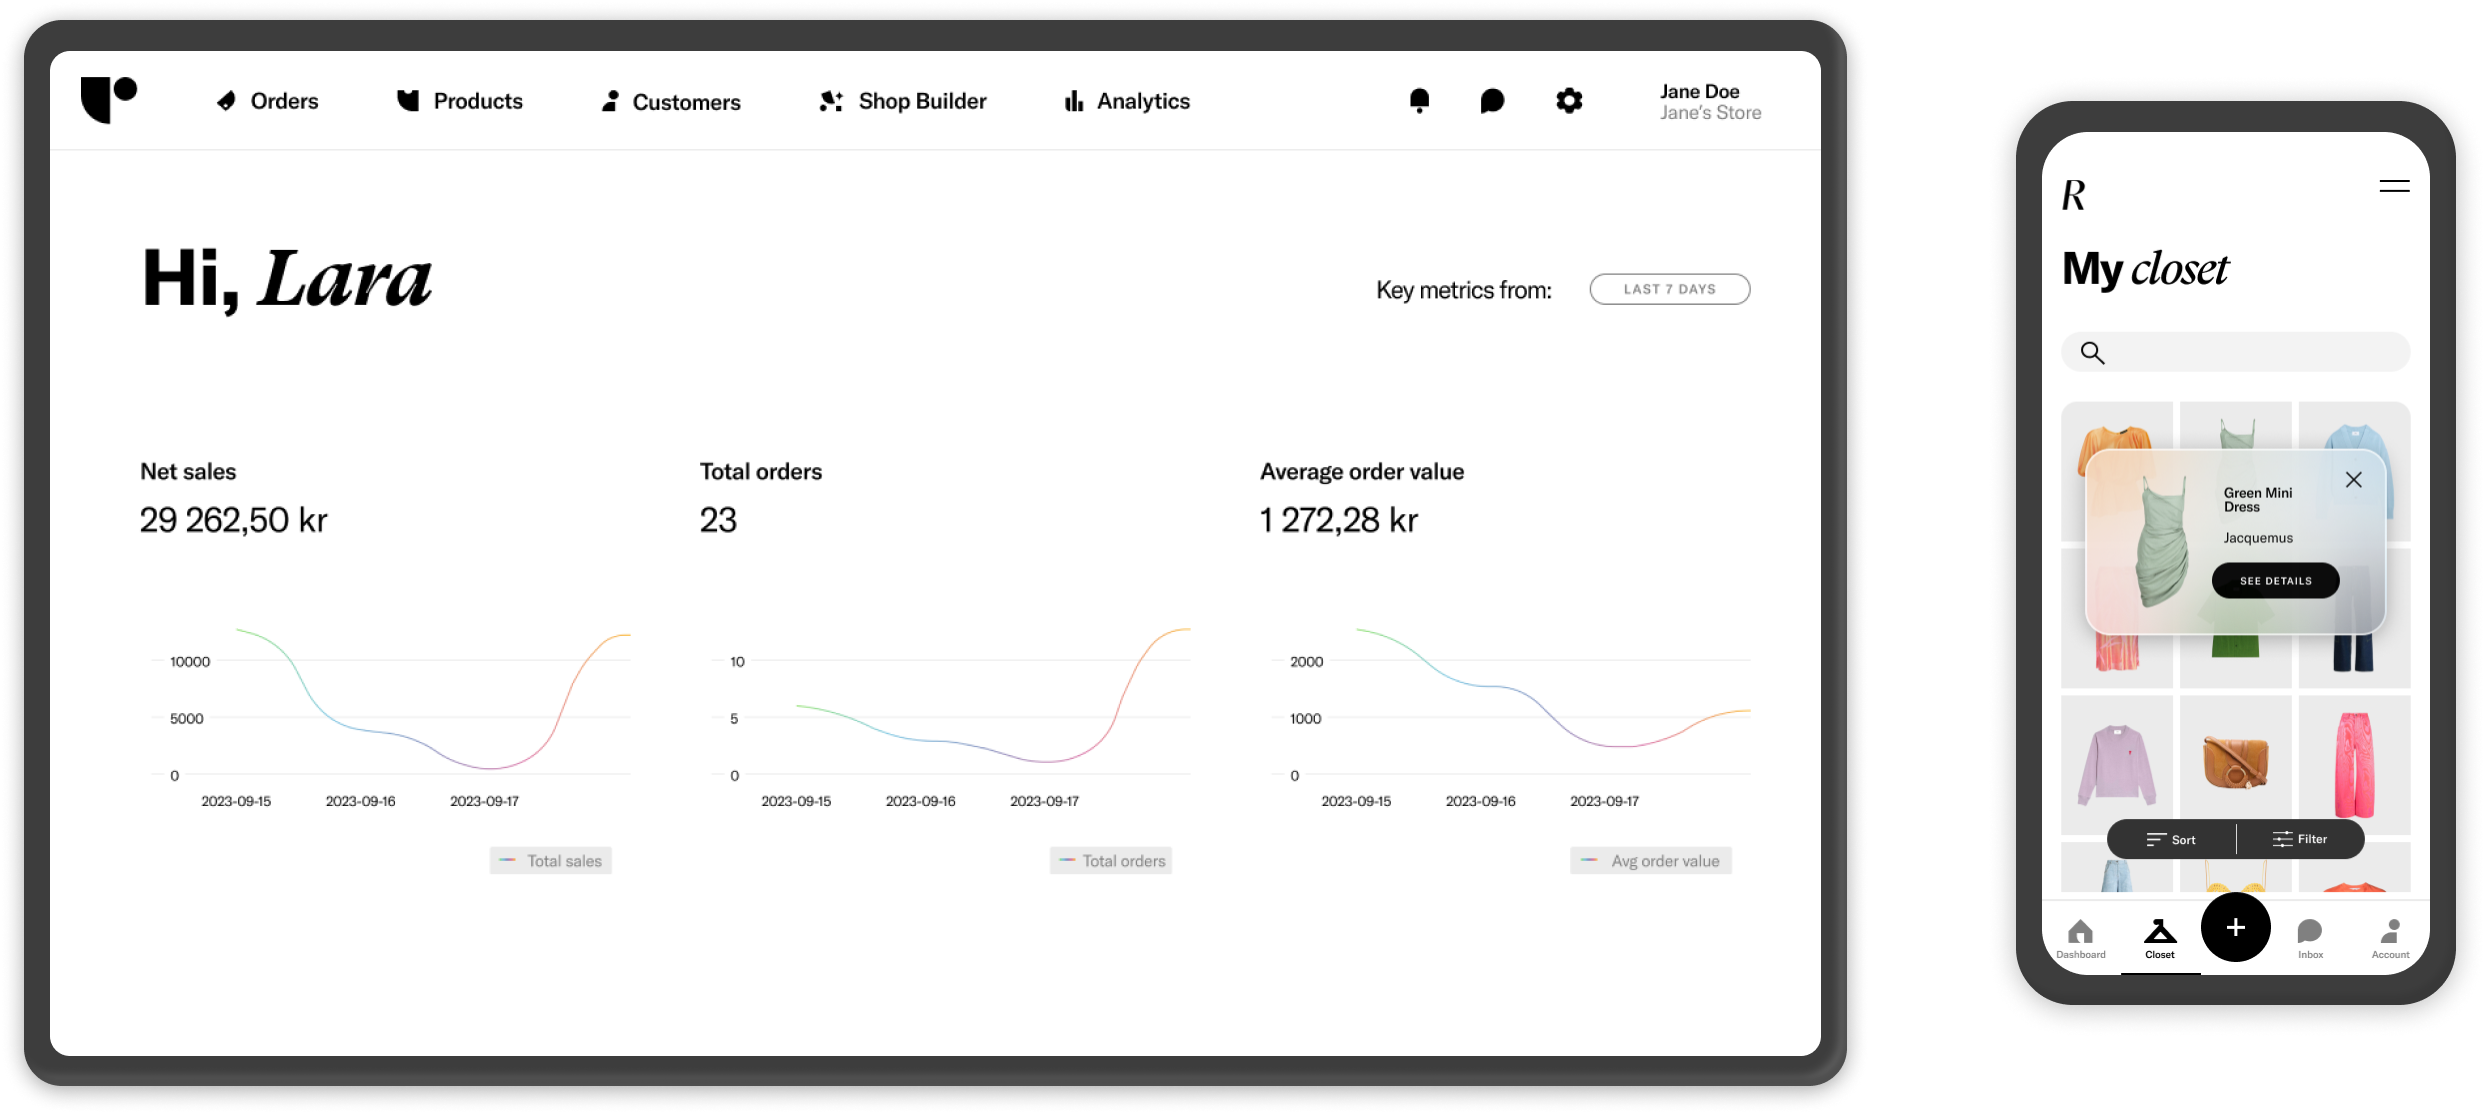Toggle the Avg order value legend
The width and height of the screenshot is (2487, 1114).
1651,861
